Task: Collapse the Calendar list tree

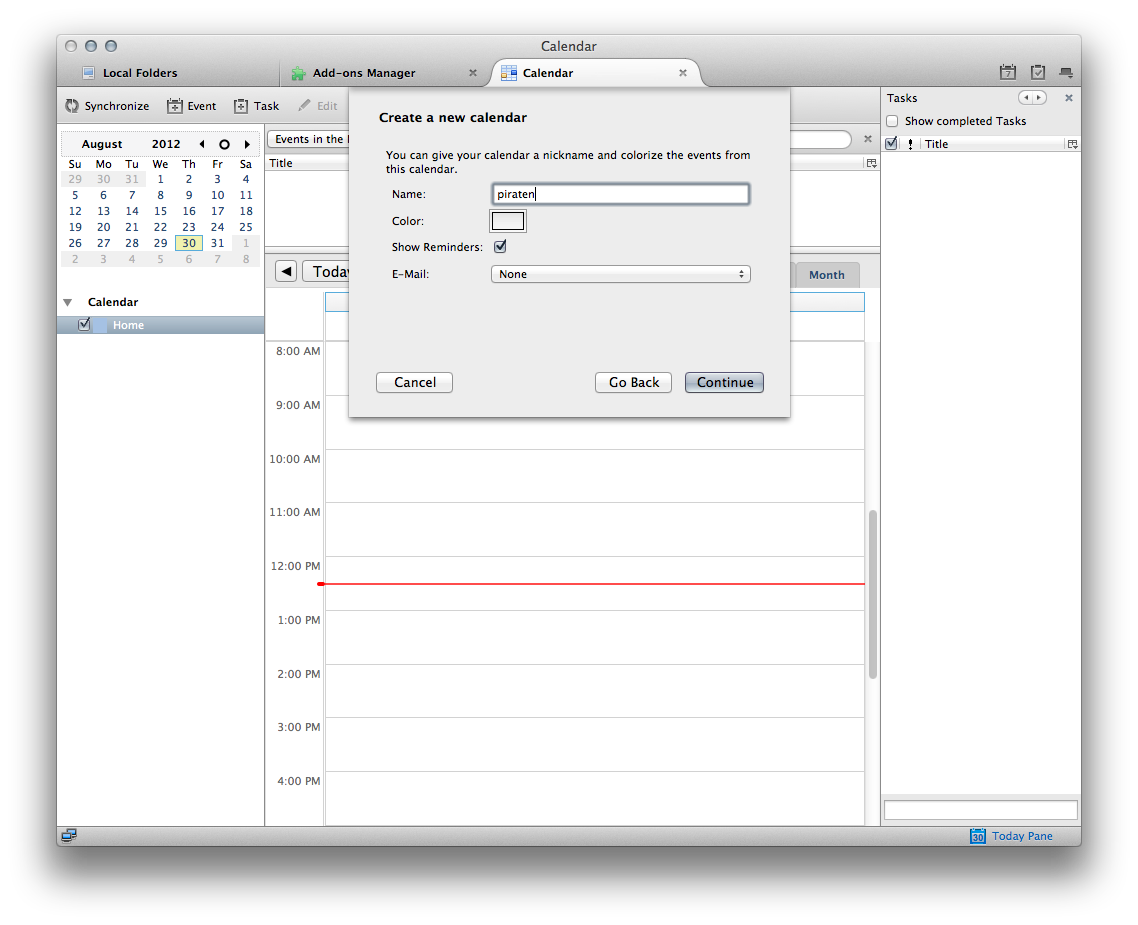Action: click(x=68, y=302)
